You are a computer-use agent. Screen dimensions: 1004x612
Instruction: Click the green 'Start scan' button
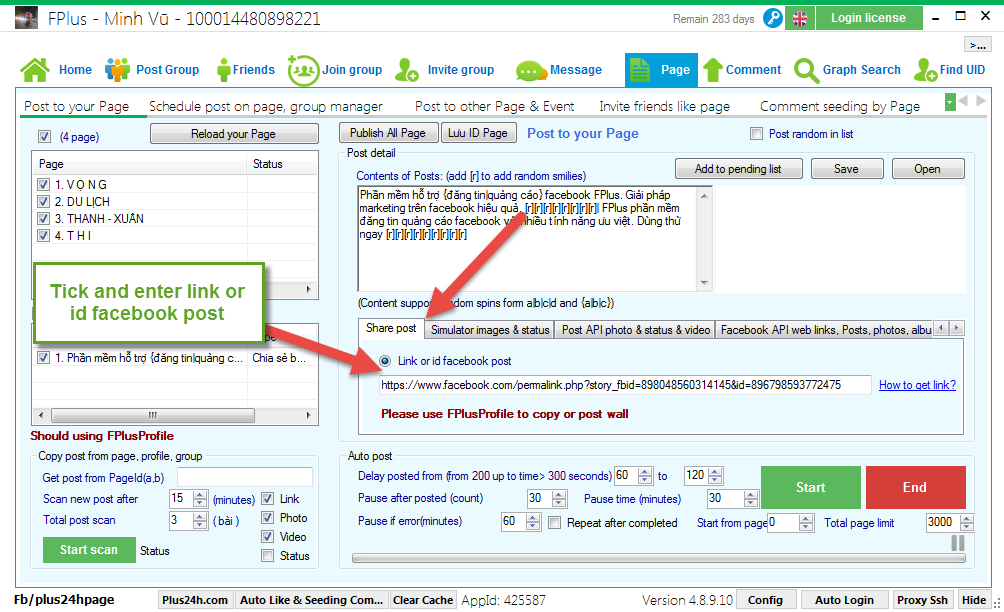tap(89, 550)
